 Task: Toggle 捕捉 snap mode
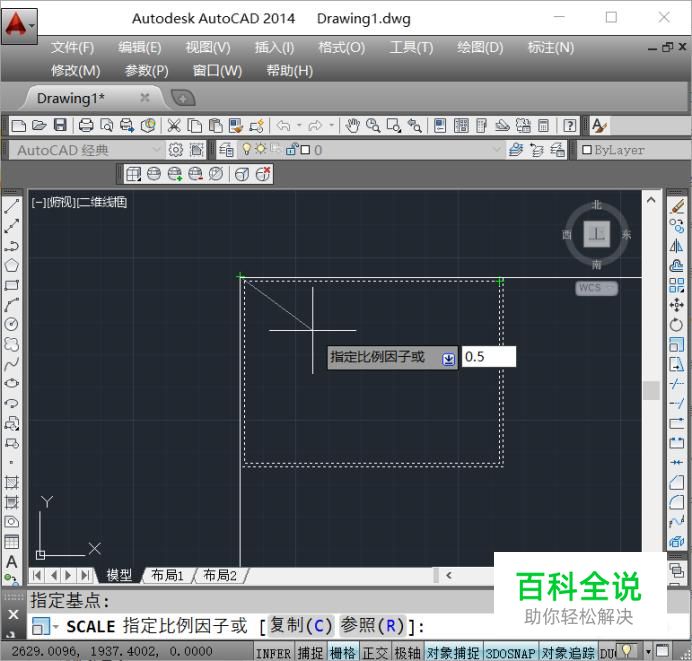pos(310,653)
